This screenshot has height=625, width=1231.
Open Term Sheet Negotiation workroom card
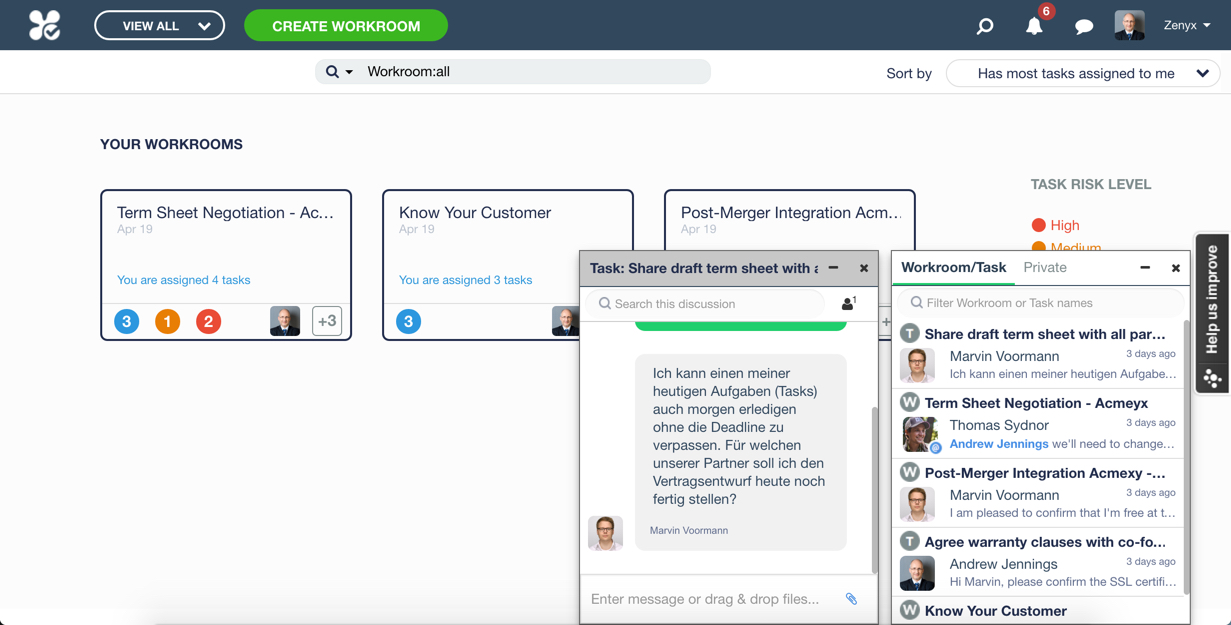[226, 265]
